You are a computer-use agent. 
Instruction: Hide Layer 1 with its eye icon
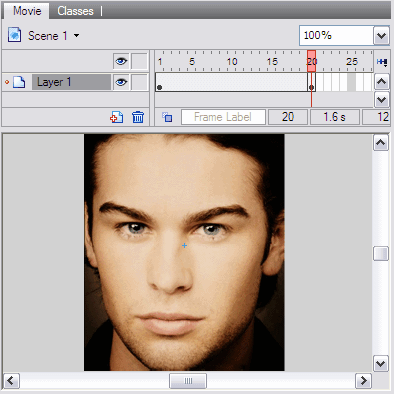(x=121, y=82)
